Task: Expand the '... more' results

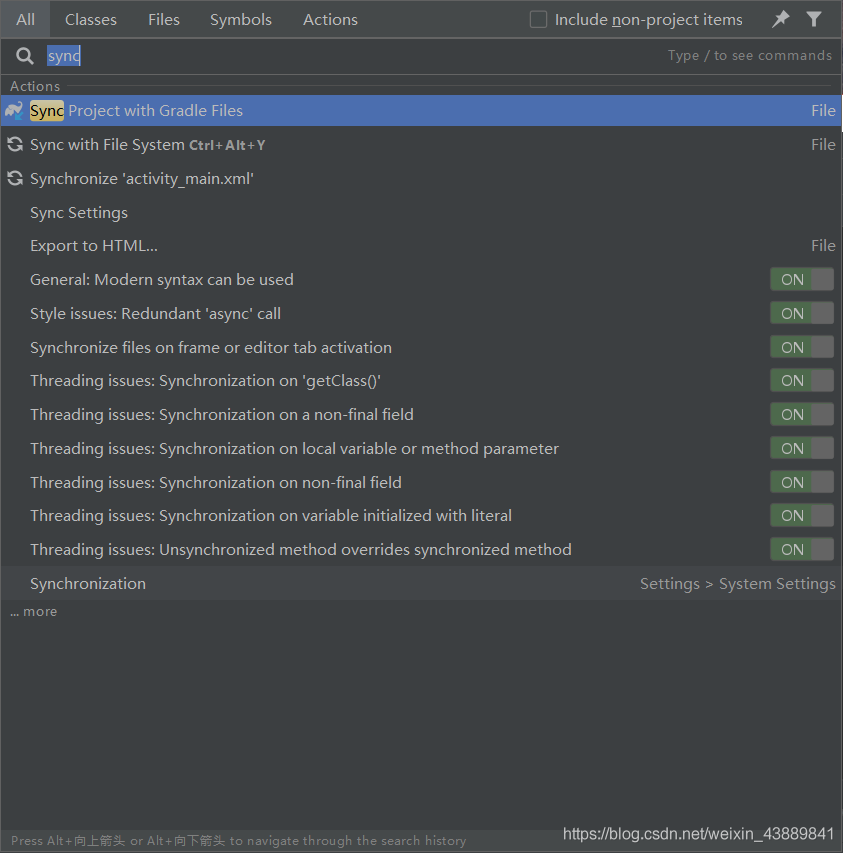Action: [33, 611]
